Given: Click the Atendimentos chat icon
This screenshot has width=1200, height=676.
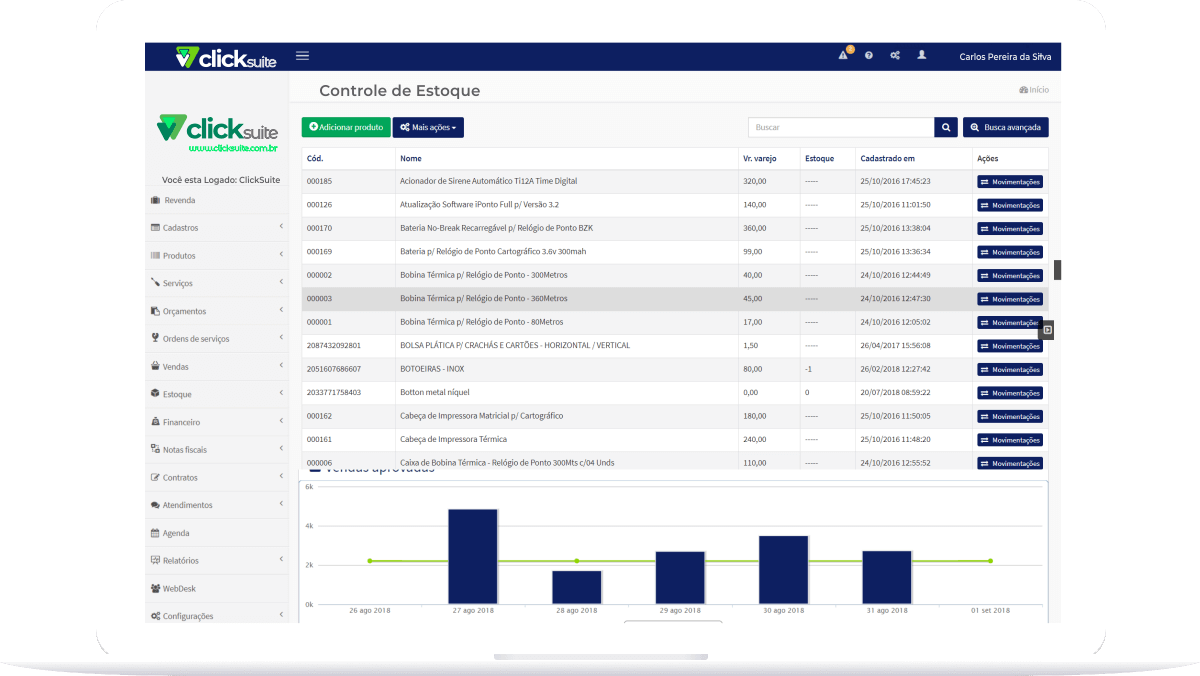Looking at the screenshot, I should pos(155,505).
